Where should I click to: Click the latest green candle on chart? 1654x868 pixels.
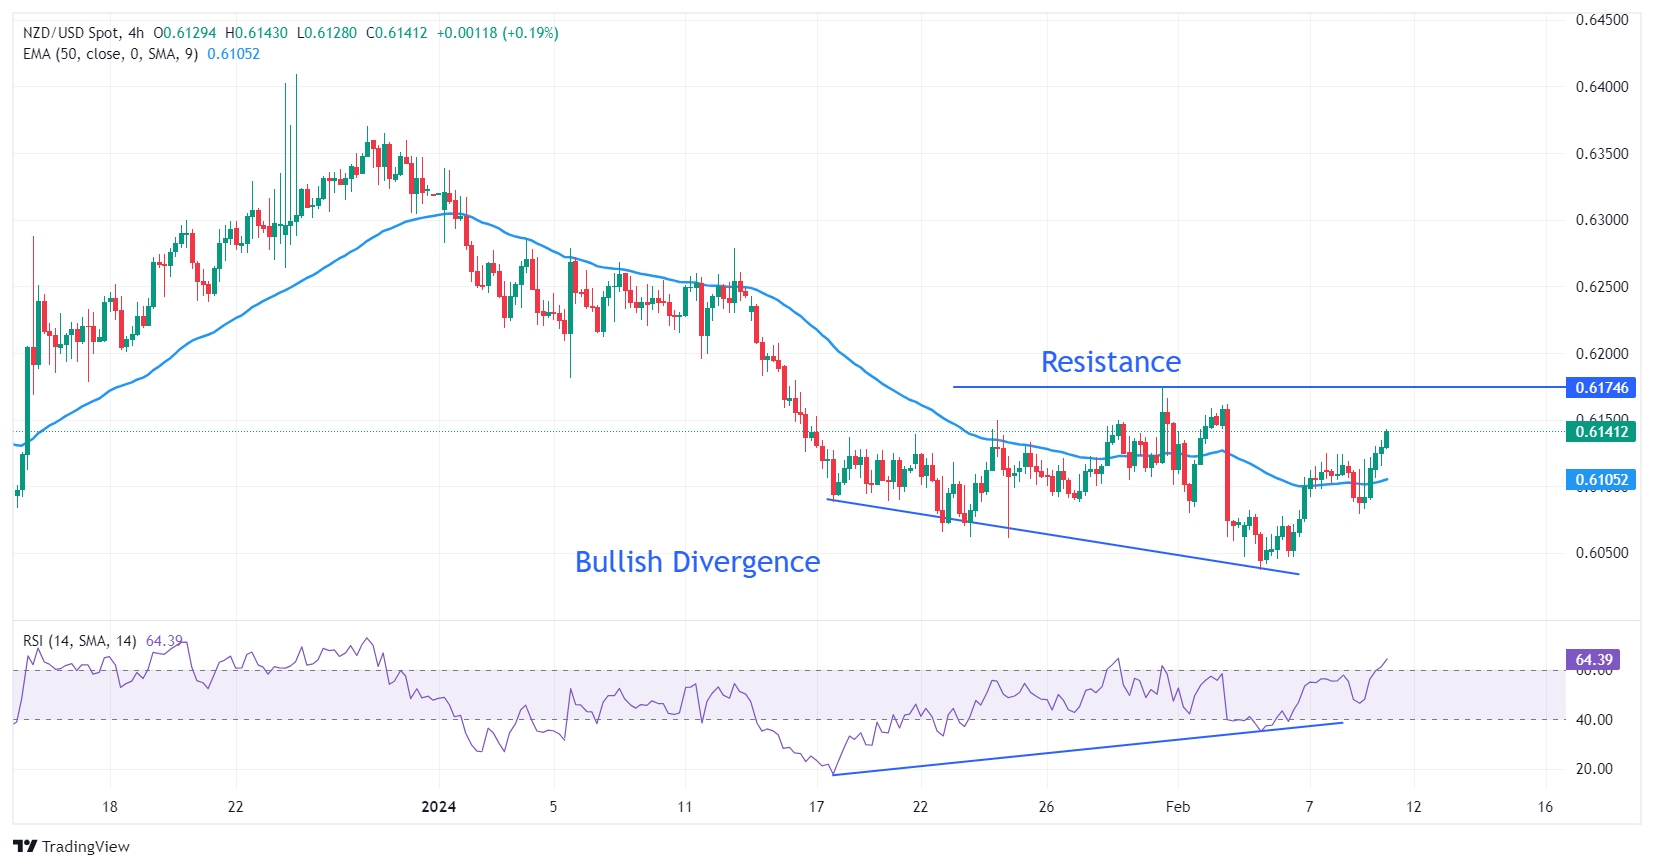[1386, 439]
